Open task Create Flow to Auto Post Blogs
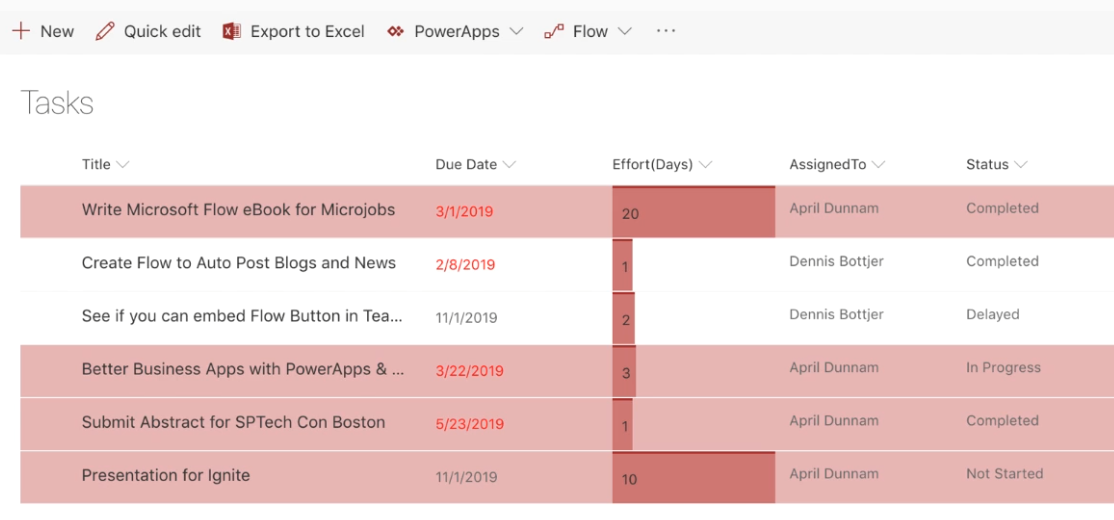 (x=239, y=263)
